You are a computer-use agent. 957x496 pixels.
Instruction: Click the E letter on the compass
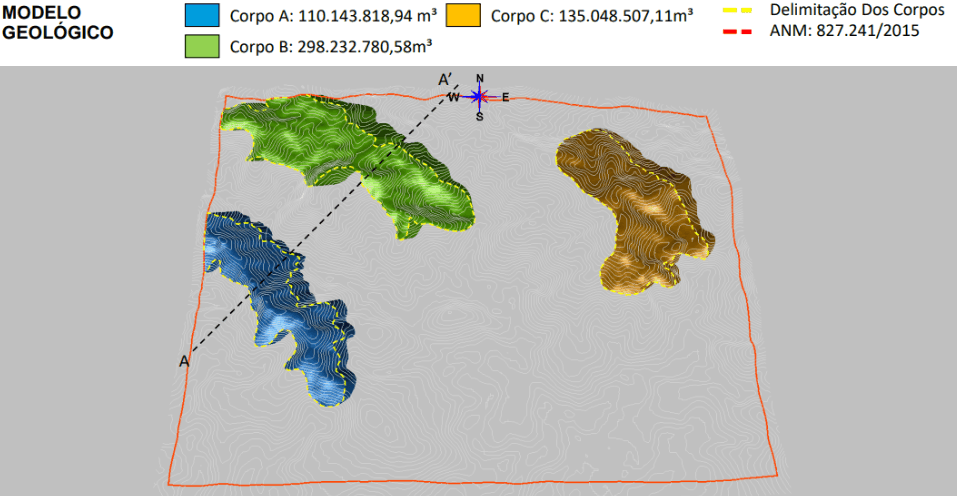(x=505, y=97)
